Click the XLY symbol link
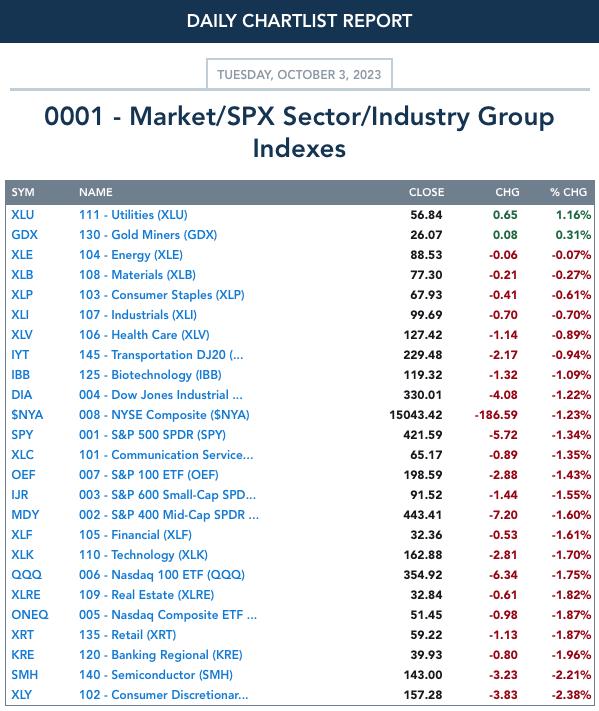Image resolution: width=599 pixels, height=711 pixels. point(22,694)
